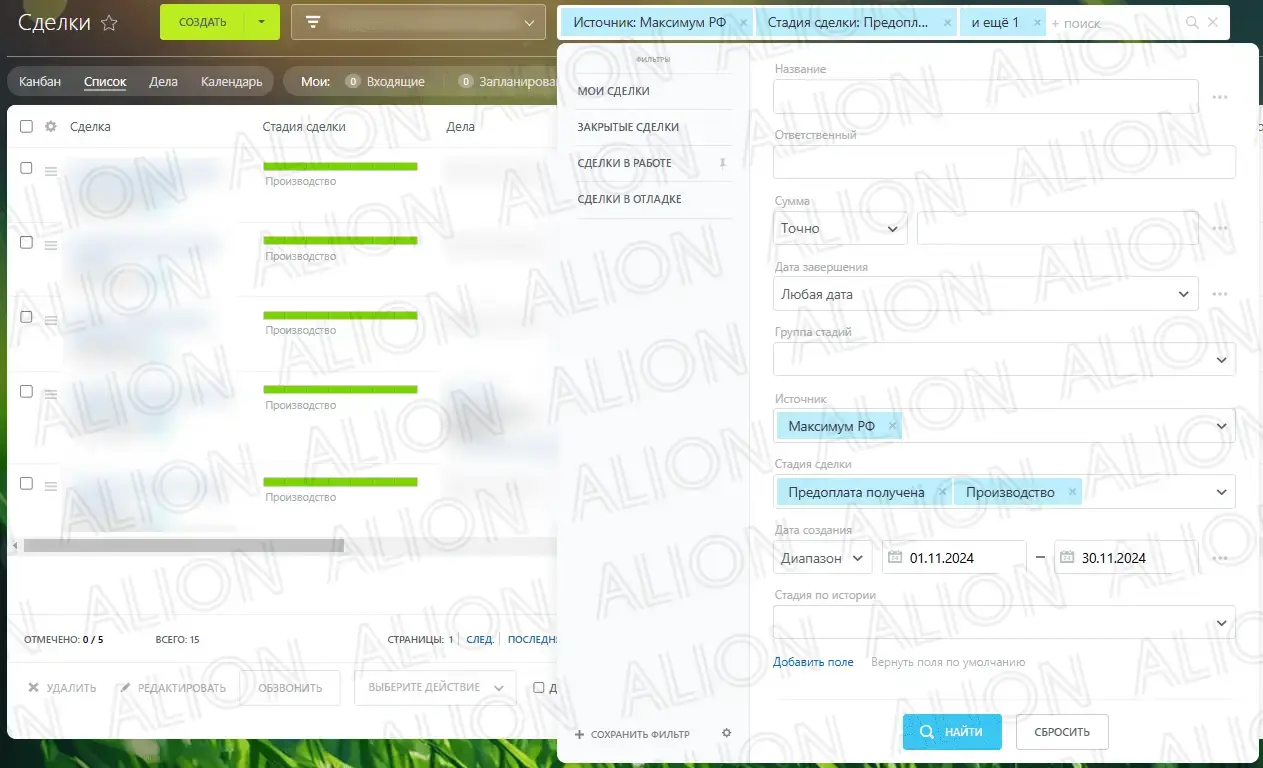
Task: Click Вернуть поля по умолчанию link
Action: tap(948, 662)
